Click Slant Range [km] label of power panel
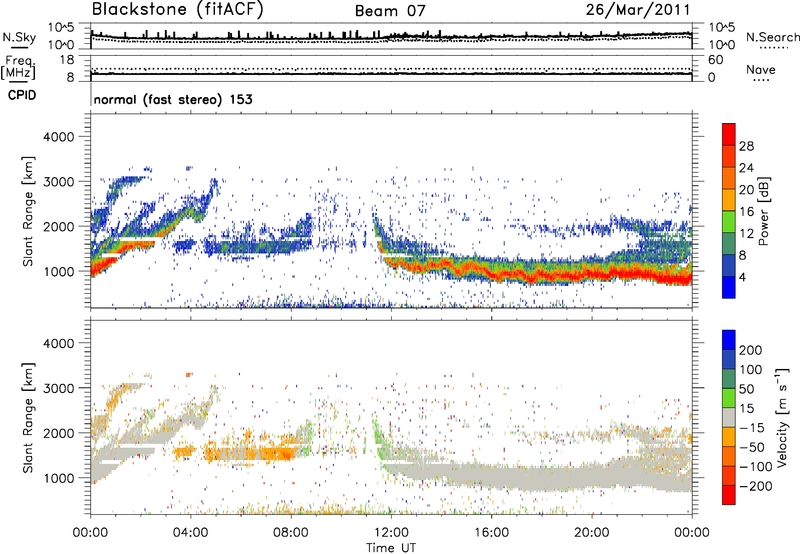 [x=28, y=211]
